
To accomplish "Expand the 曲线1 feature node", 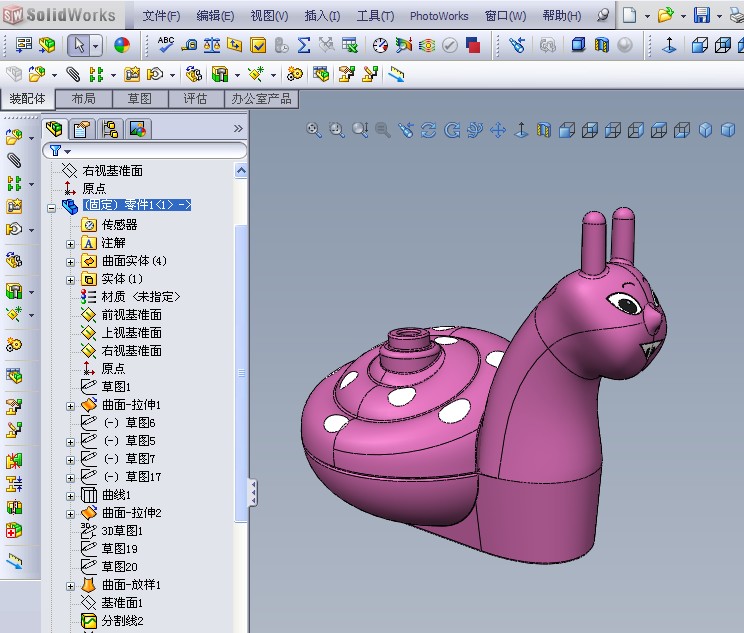I will pos(71,496).
